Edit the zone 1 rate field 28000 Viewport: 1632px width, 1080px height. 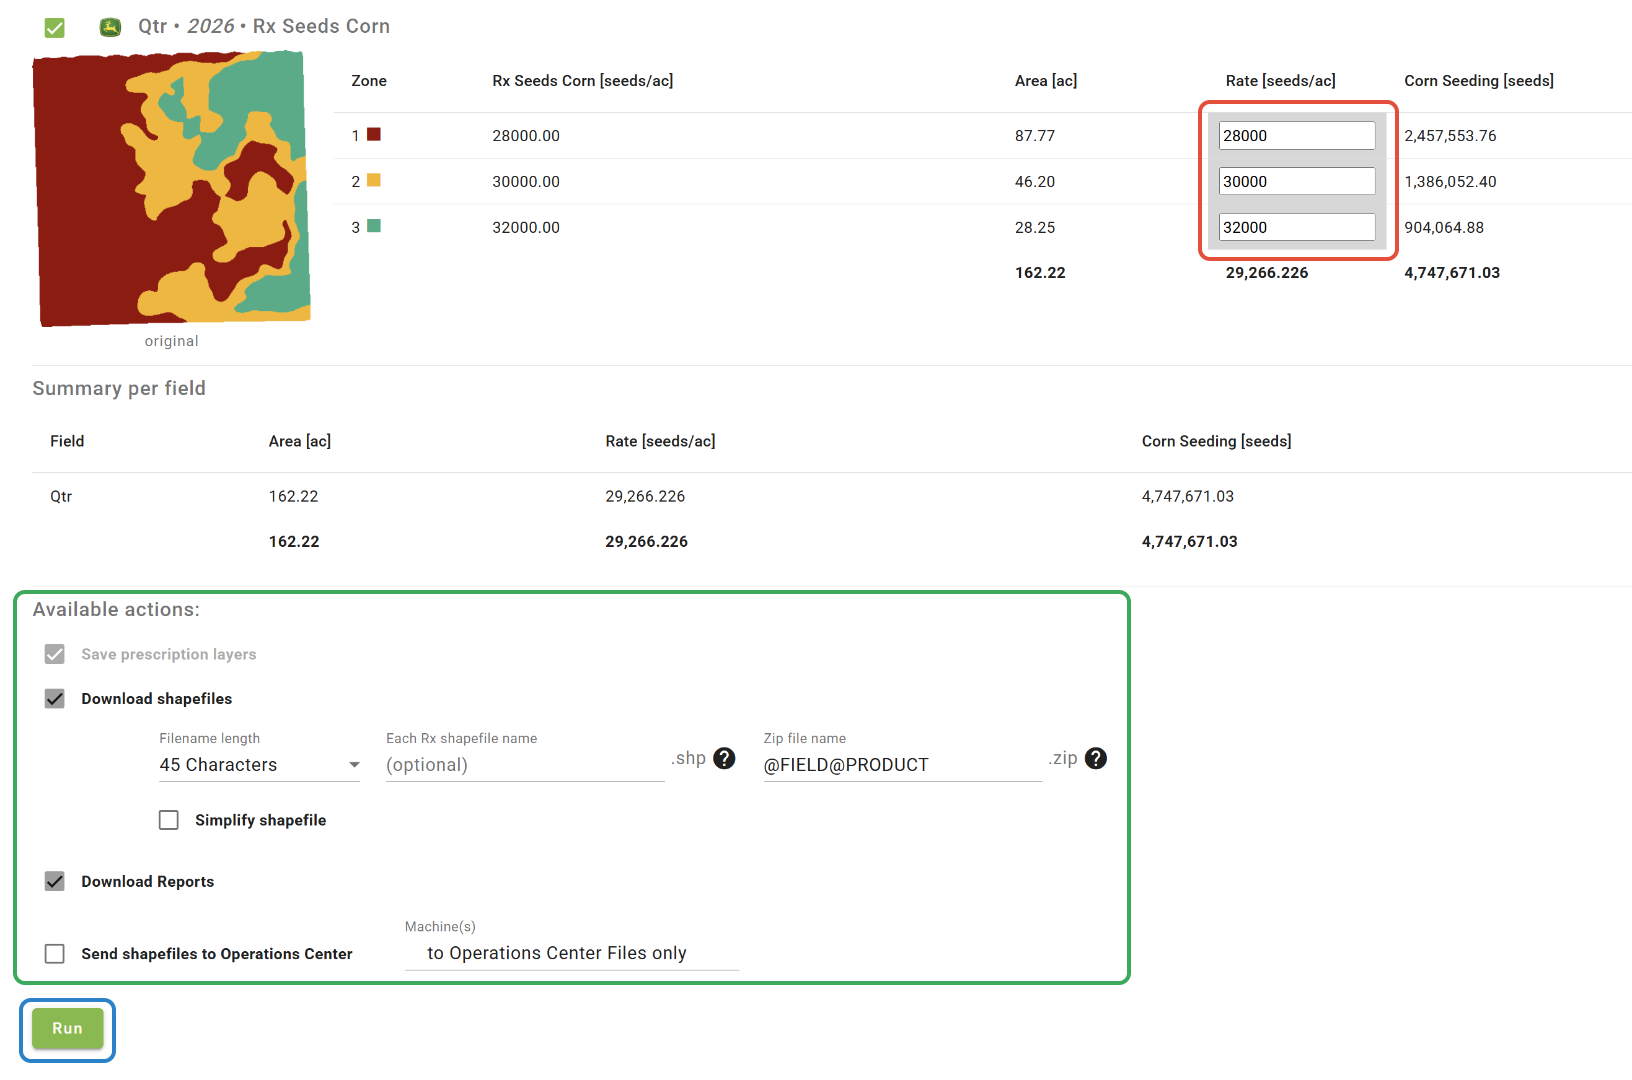[1296, 136]
